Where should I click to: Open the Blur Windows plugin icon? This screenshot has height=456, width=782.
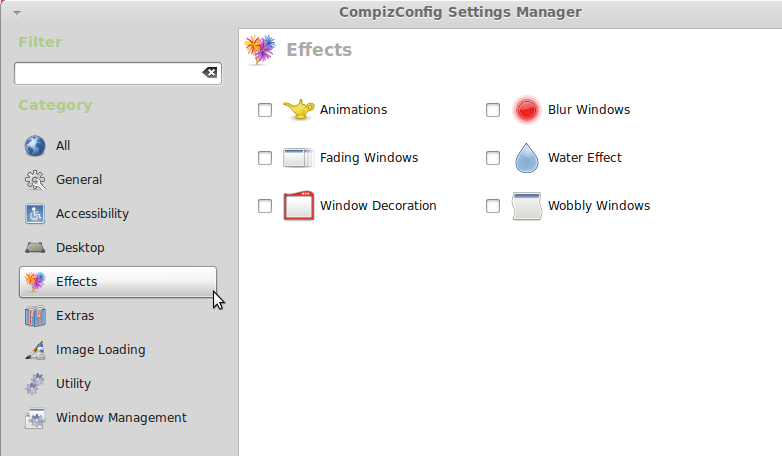point(526,110)
